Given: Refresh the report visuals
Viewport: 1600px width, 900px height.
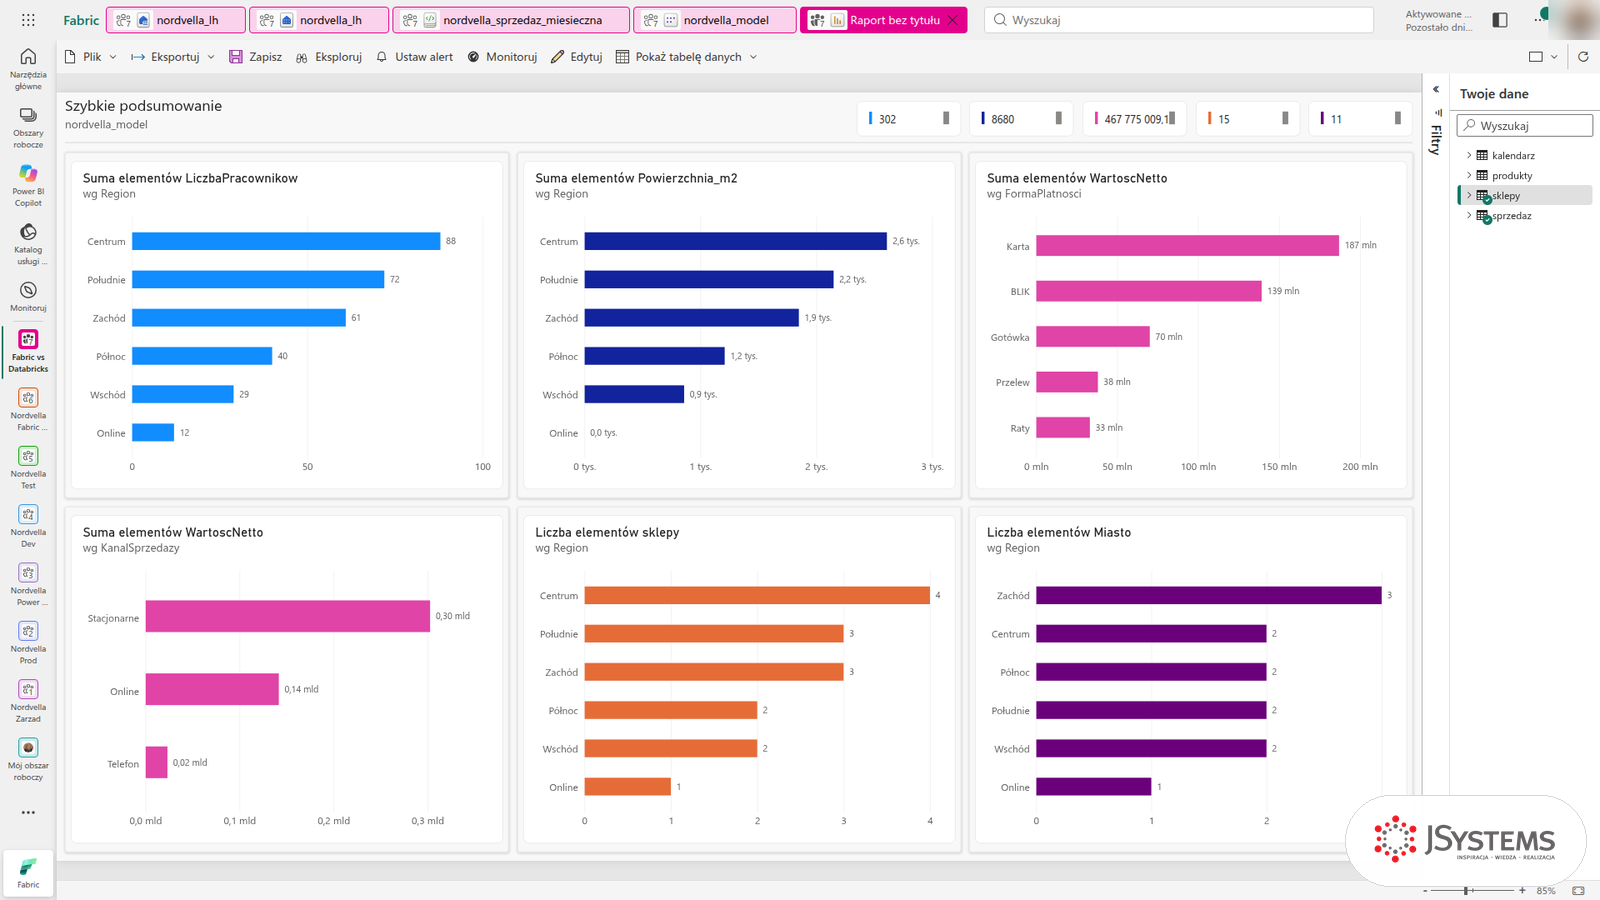Looking at the screenshot, I should coord(1583,57).
